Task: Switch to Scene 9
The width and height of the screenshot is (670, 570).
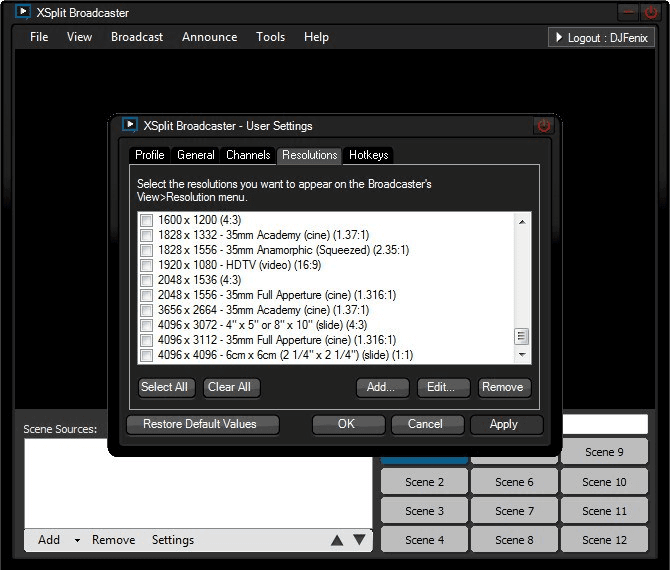Action: (604, 452)
